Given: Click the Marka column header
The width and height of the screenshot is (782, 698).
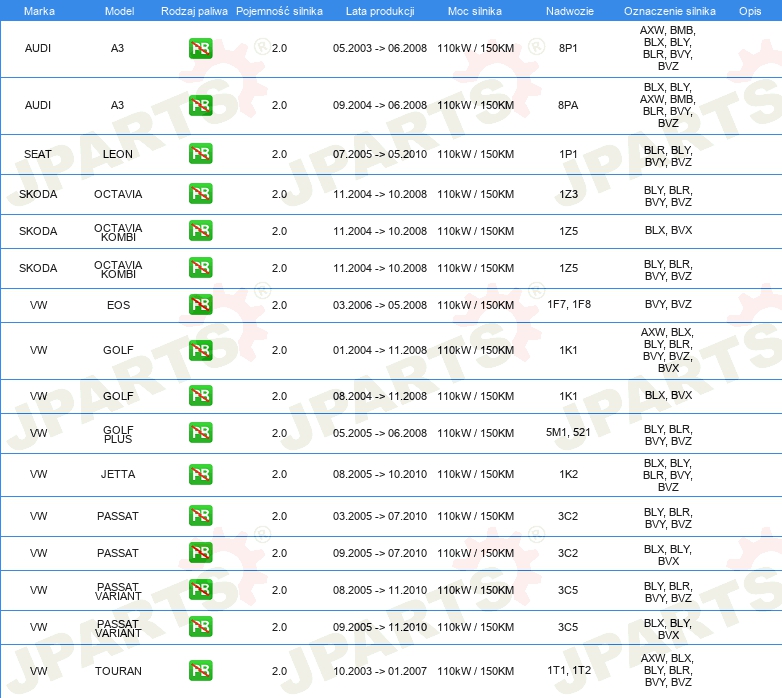Looking at the screenshot, I should pyautogui.click(x=38, y=9).
